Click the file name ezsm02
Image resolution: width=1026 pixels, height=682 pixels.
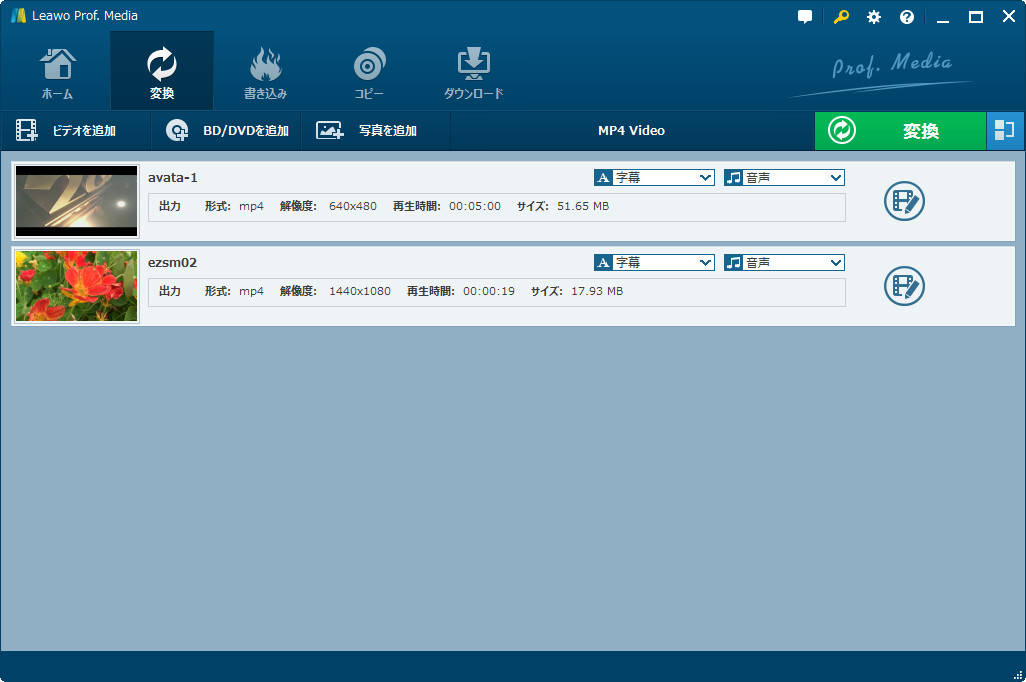pyautogui.click(x=172, y=262)
